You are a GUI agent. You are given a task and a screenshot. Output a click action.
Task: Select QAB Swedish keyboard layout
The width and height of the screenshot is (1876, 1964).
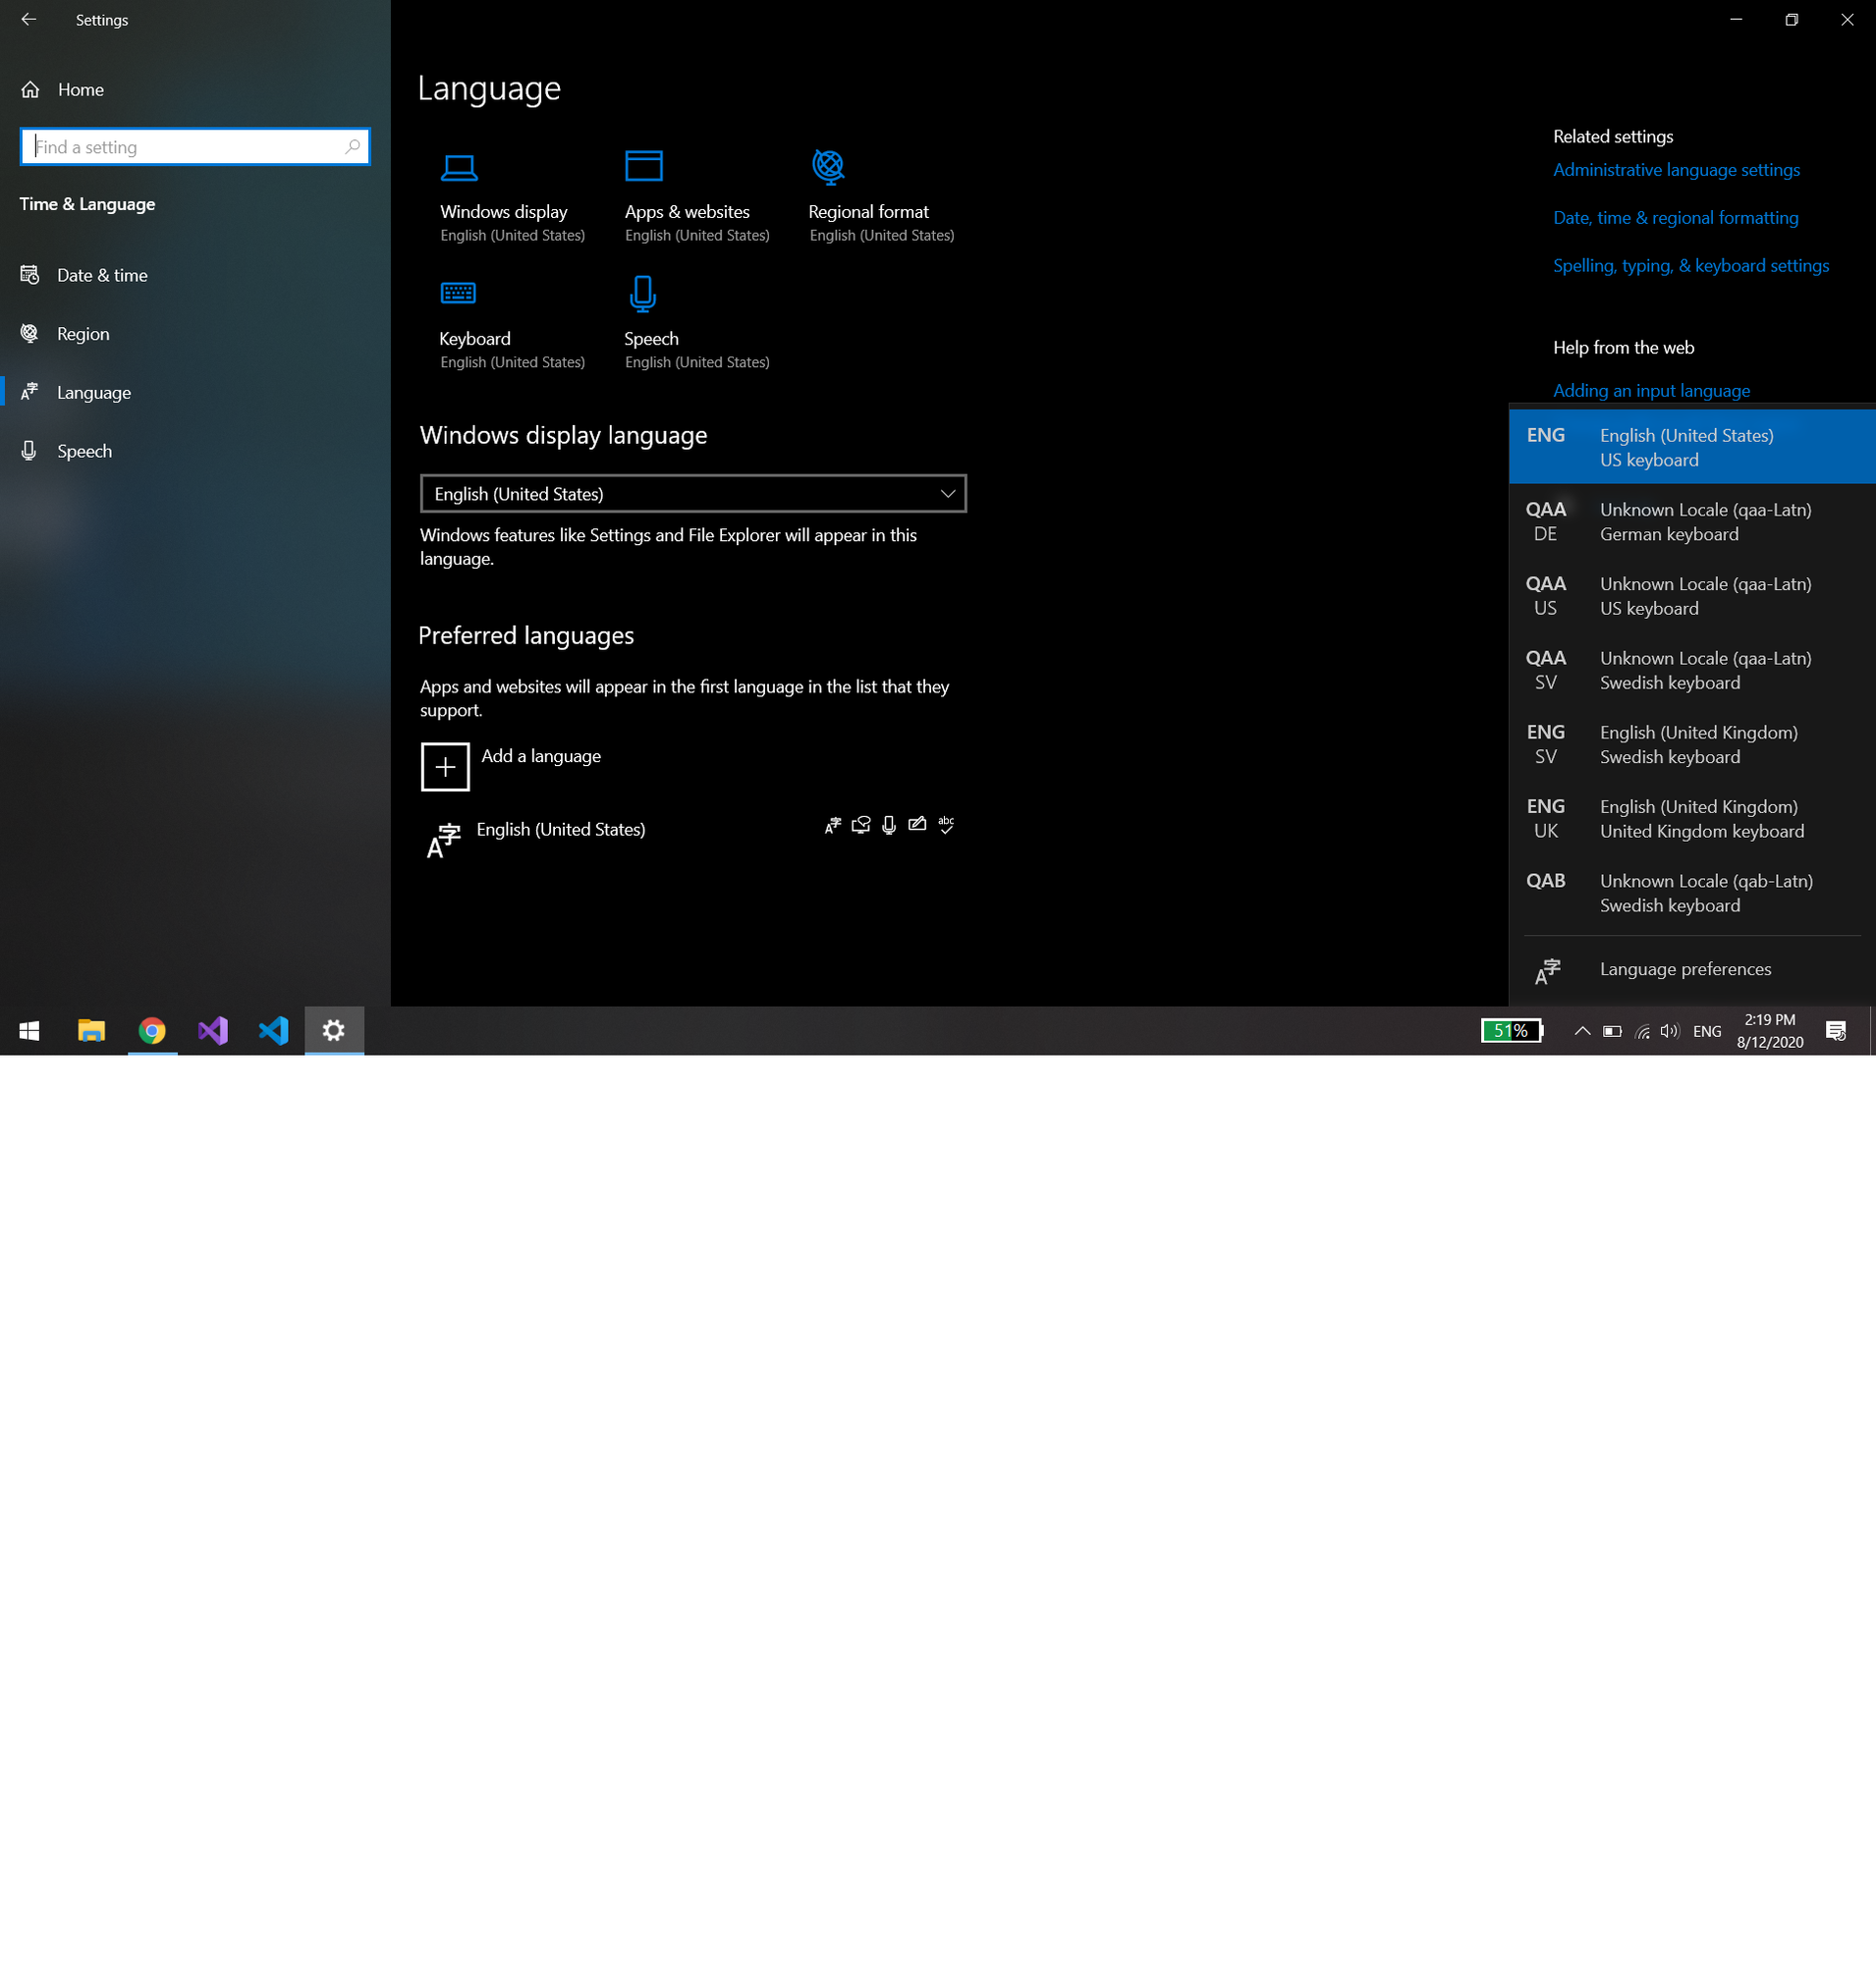click(1690, 892)
